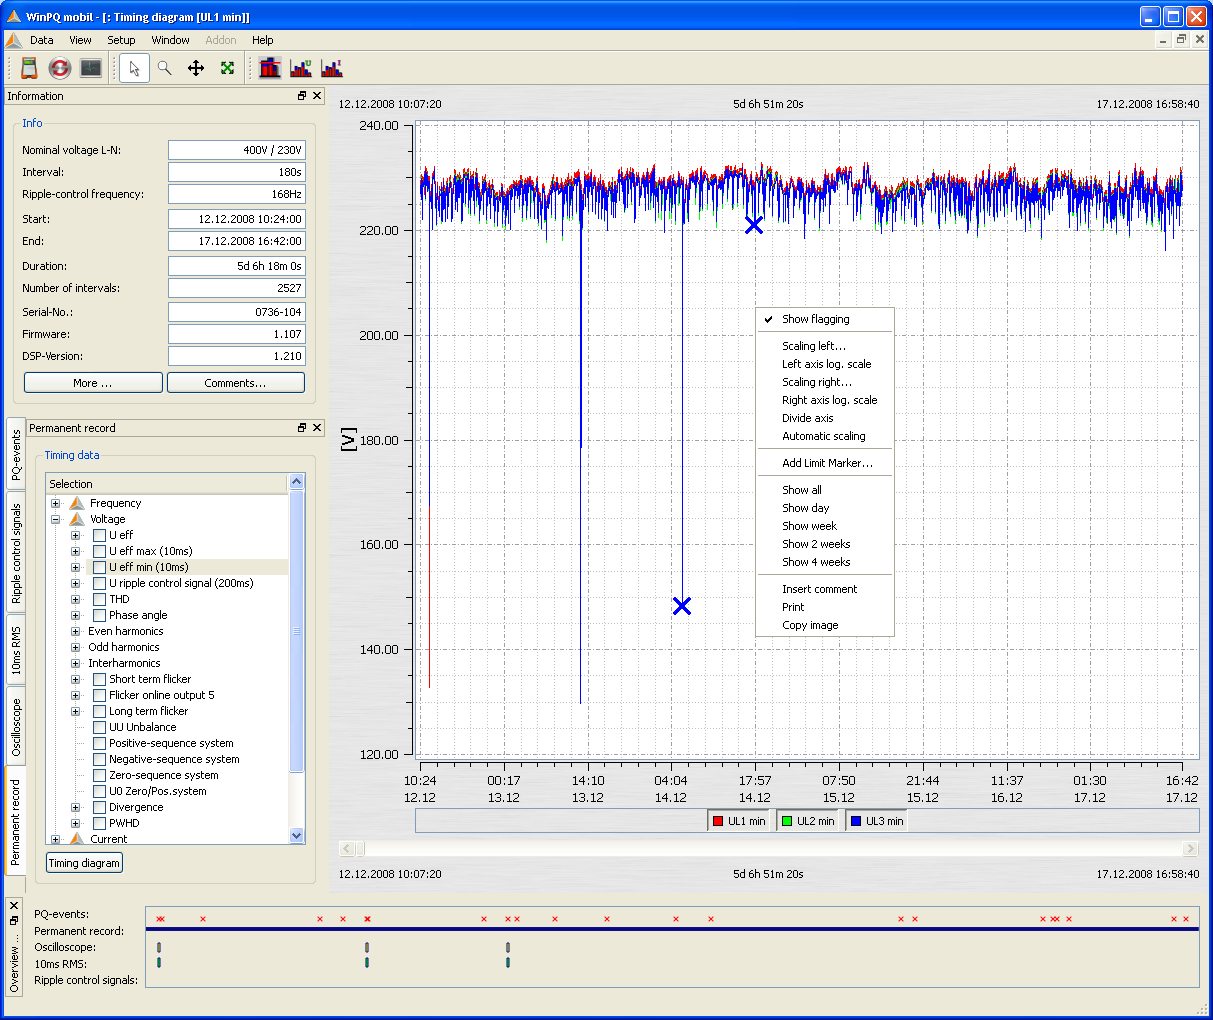This screenshot has height=1020, width=1213.
Task: Click the red refresh arrows toolbar icon
Action: click(60, 68)
